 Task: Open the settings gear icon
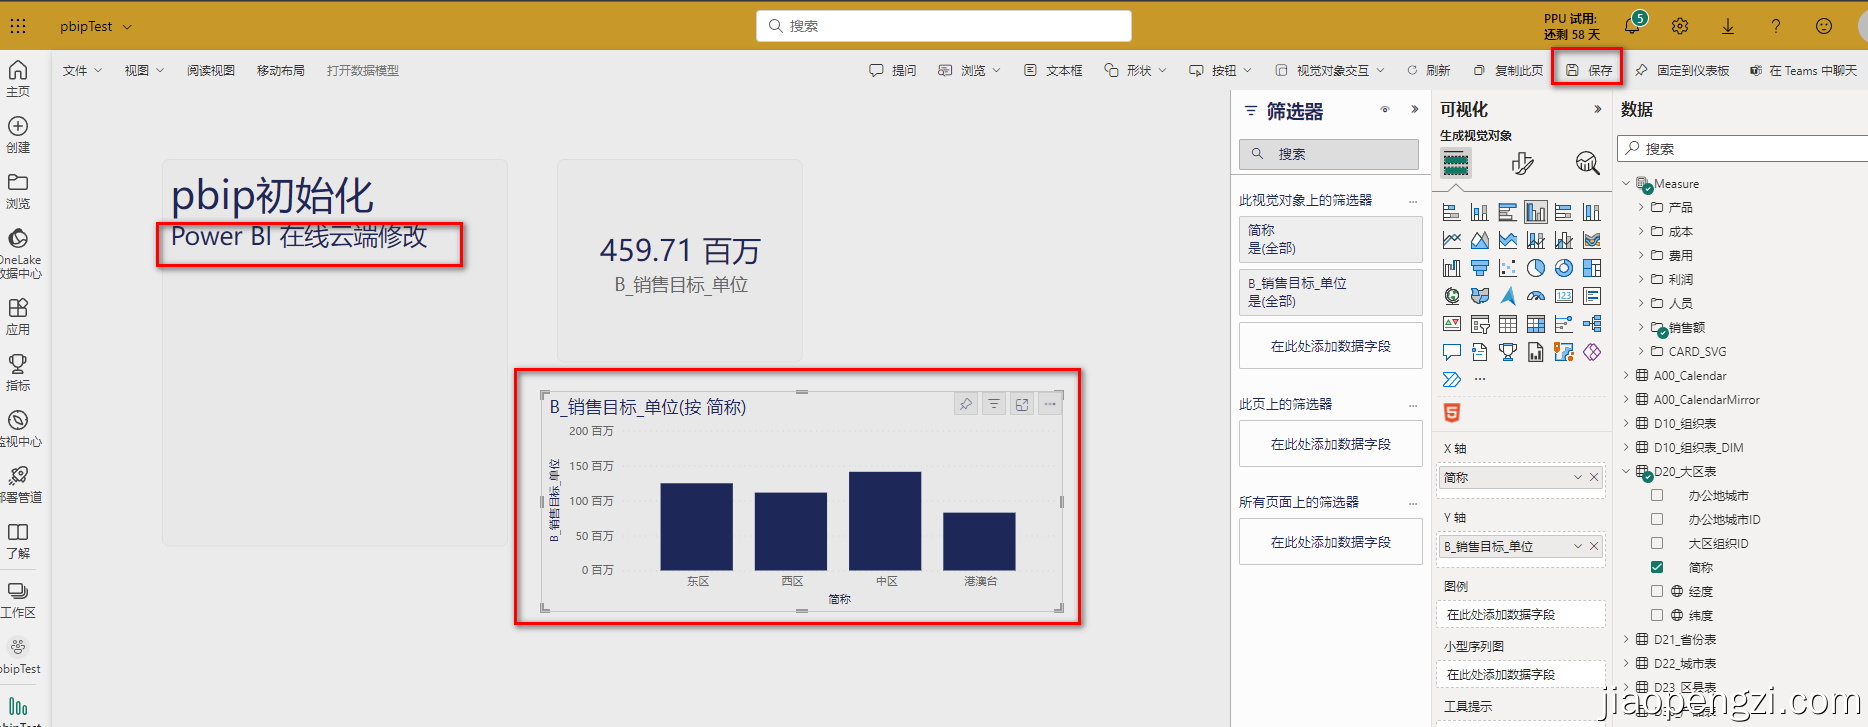[1680, 26]
